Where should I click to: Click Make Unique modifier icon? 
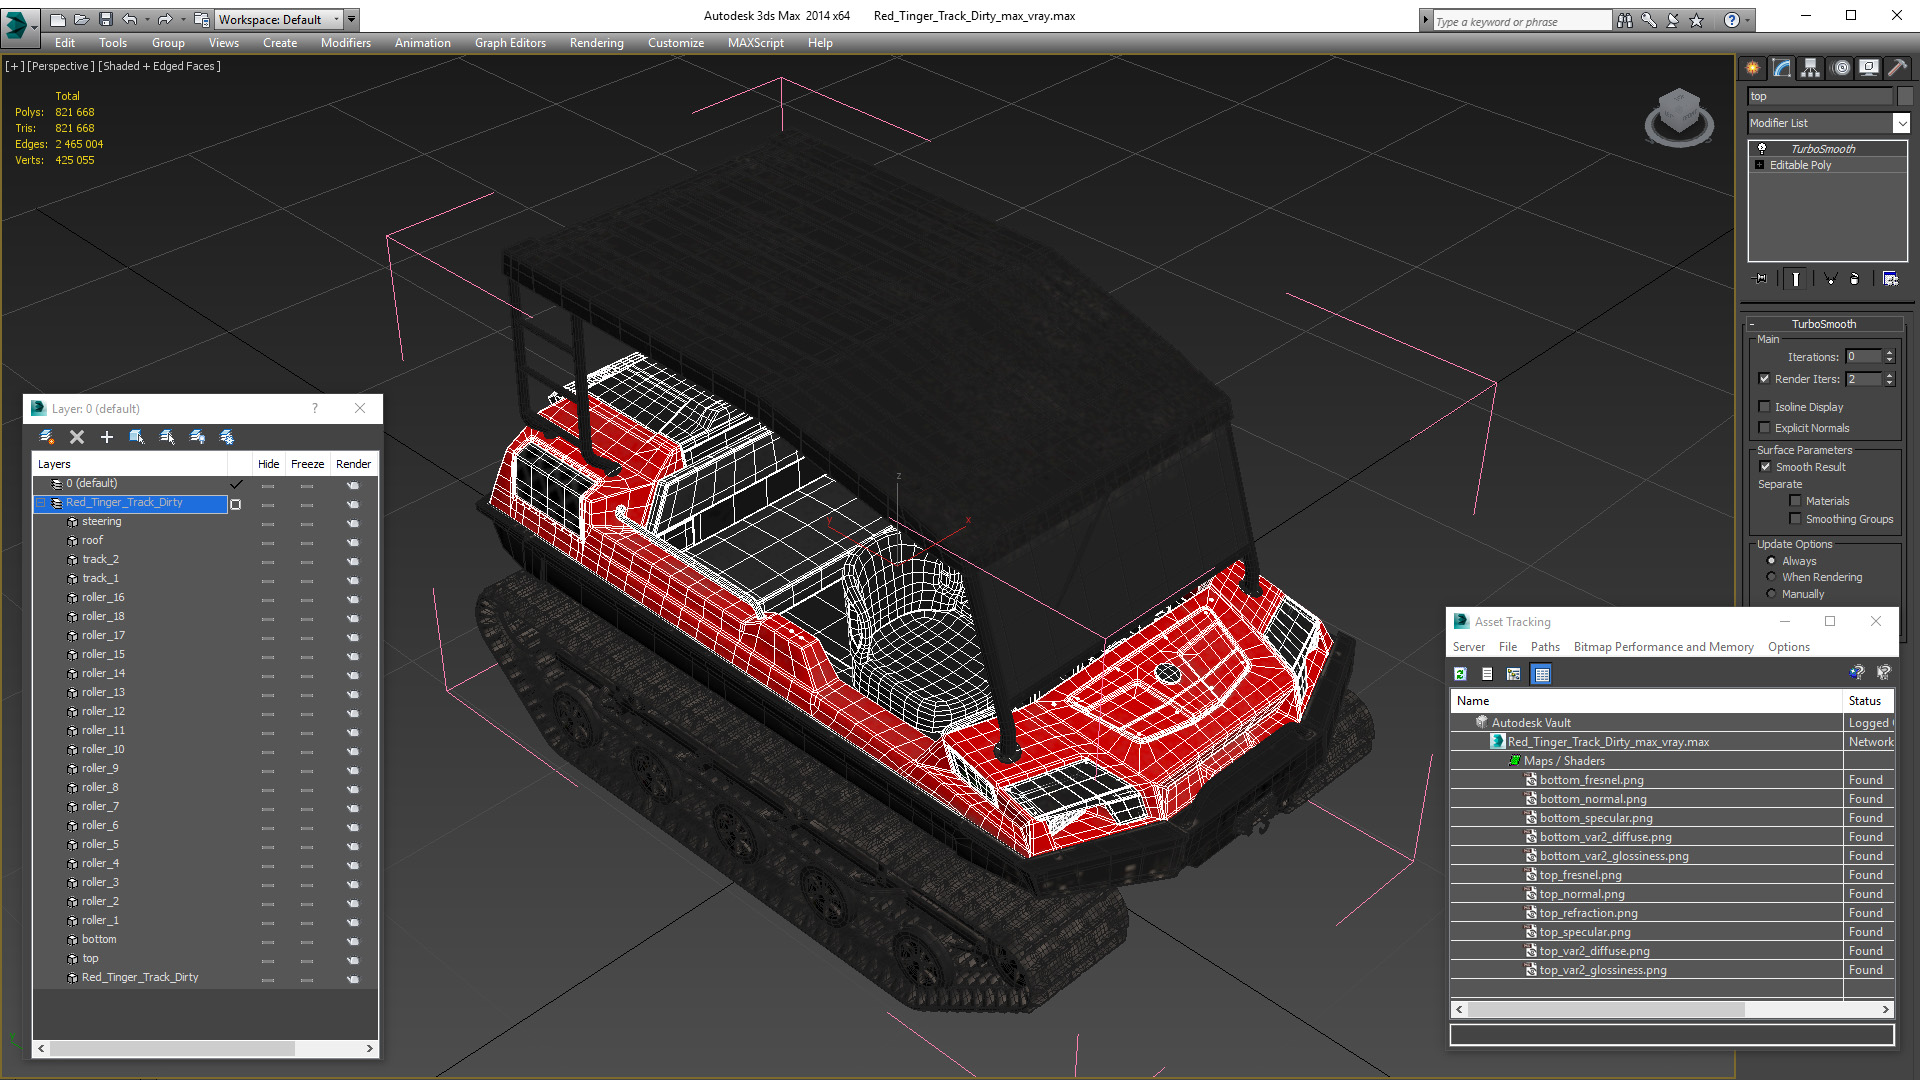click(1830, 279)
